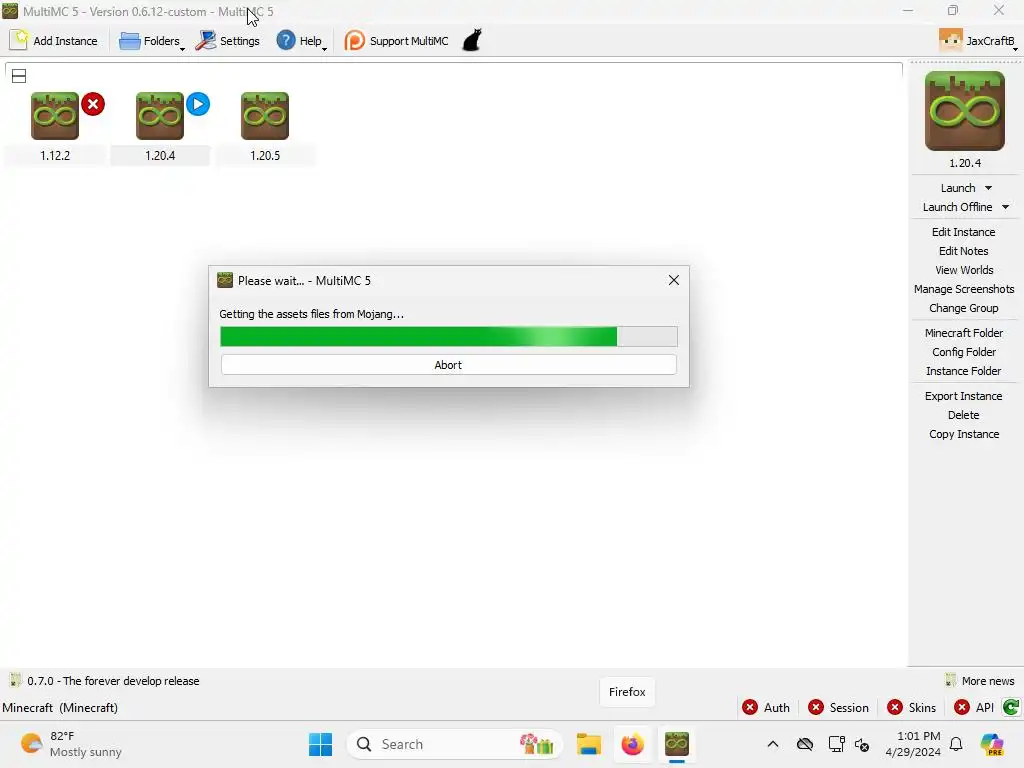Show hidden system tray icons
1024x768 pixels.
coord(773,744)
